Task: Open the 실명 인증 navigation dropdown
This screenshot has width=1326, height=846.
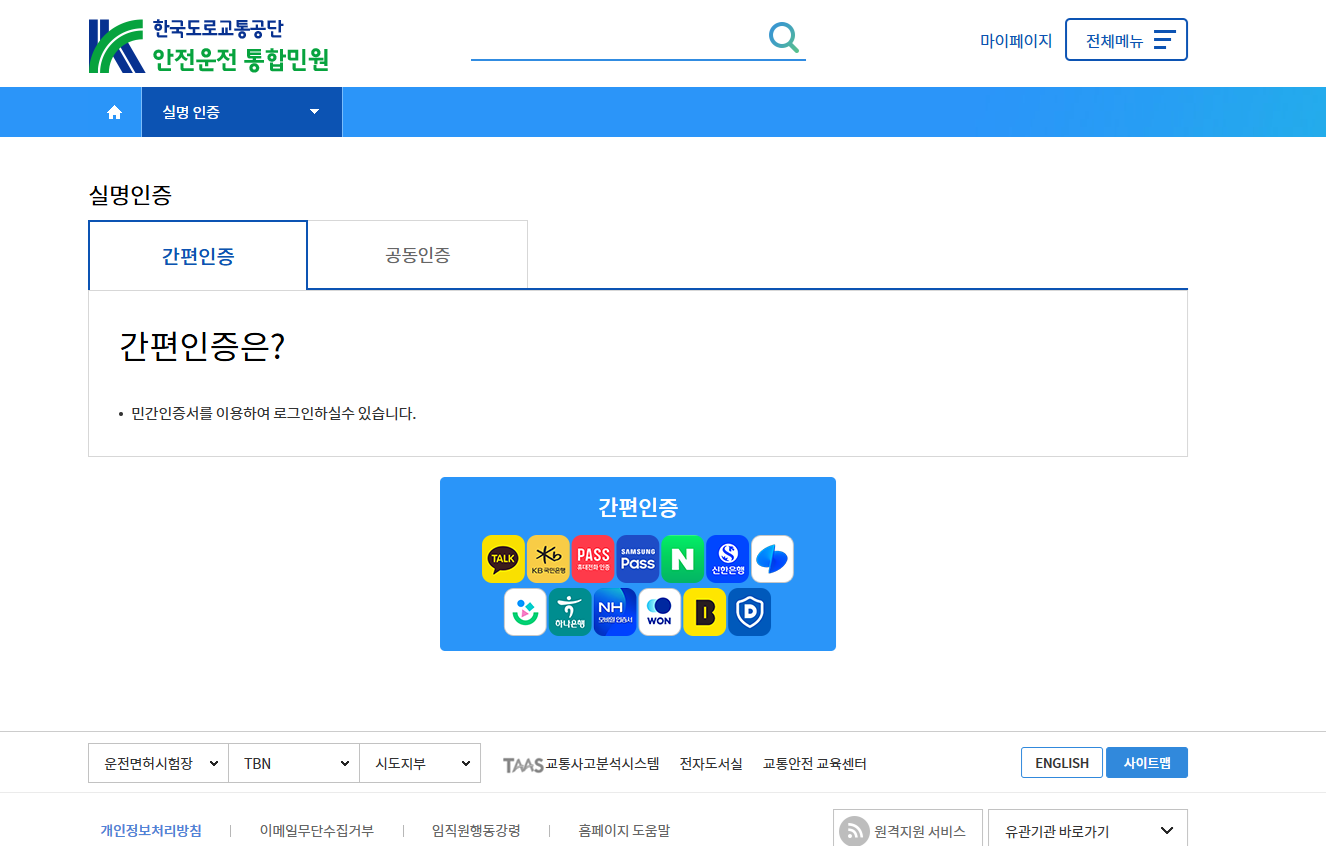Action: coord(242,112)
